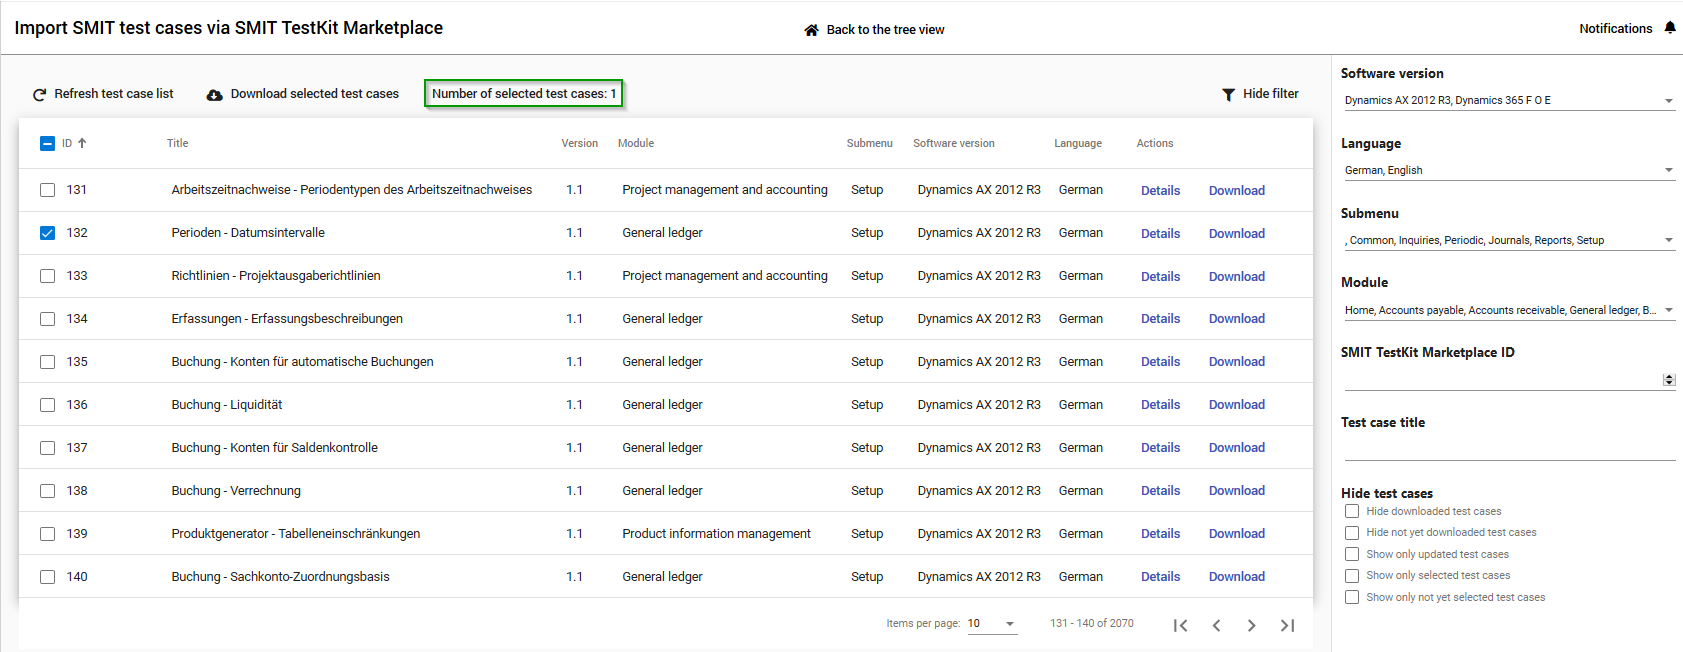This screenshot has height=652, width=1683.
Task: Open the Notifications bell icon
Action: (x=1669, y=28)
